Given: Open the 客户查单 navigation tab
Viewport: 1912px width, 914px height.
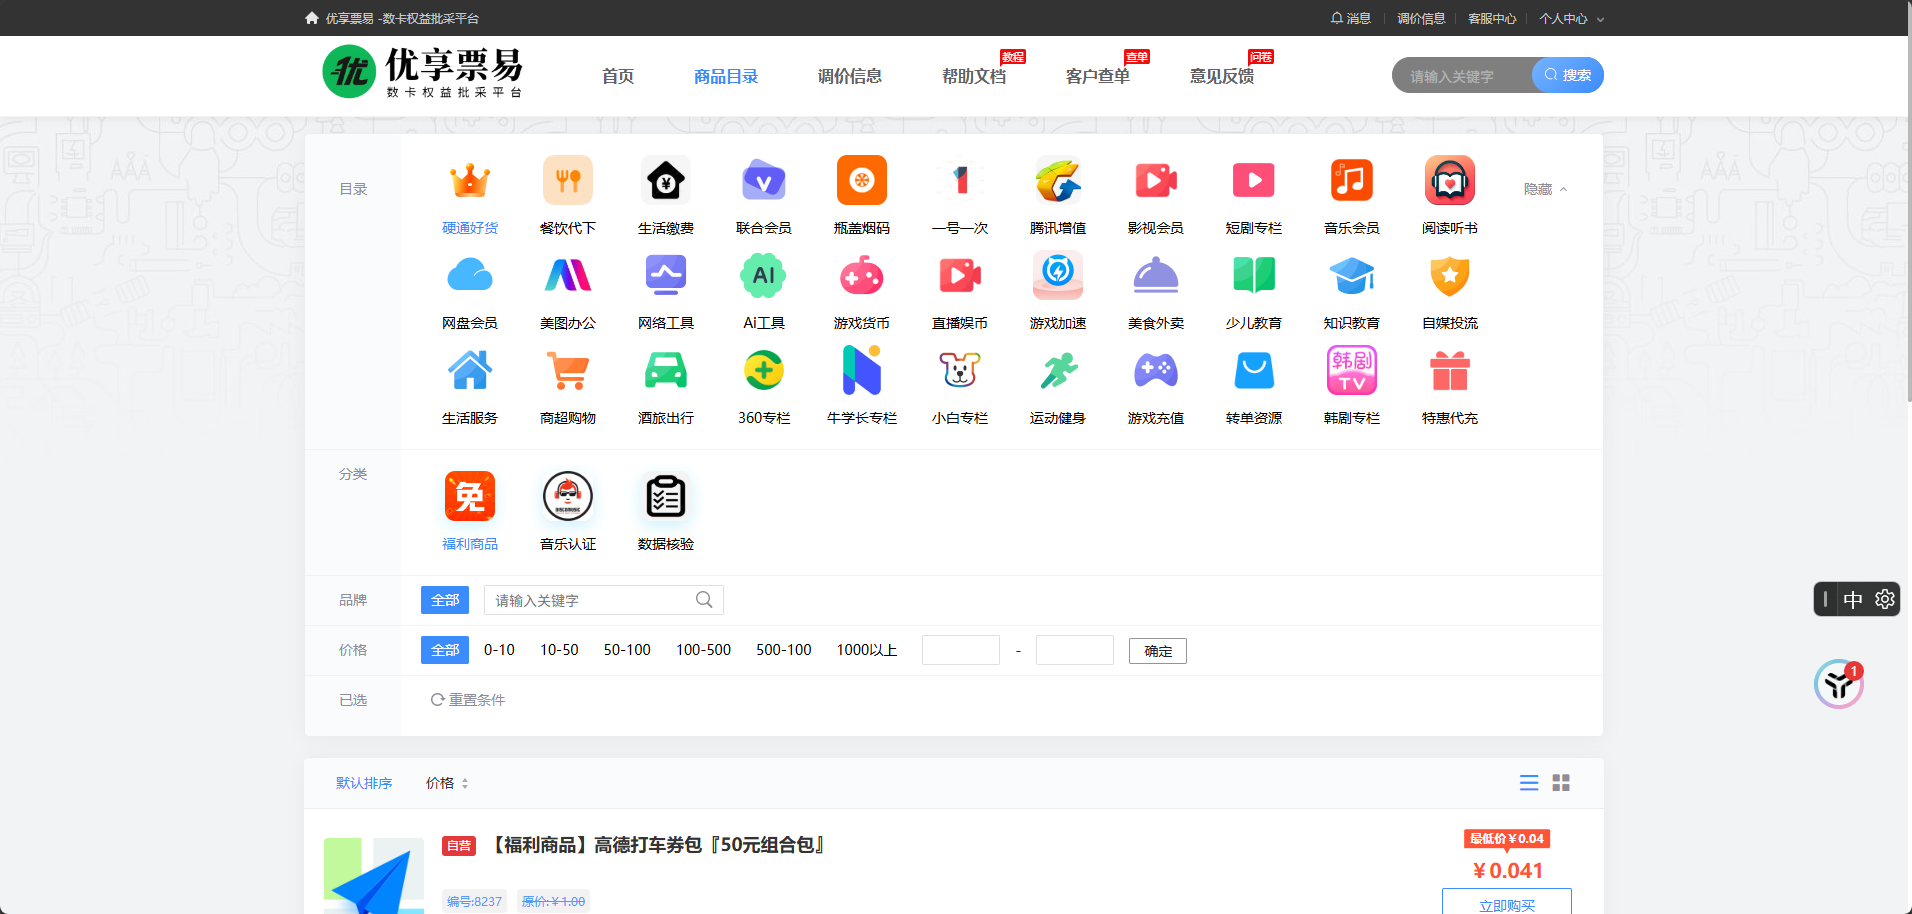Looking at the screenshot, I should coord(1098,76).
